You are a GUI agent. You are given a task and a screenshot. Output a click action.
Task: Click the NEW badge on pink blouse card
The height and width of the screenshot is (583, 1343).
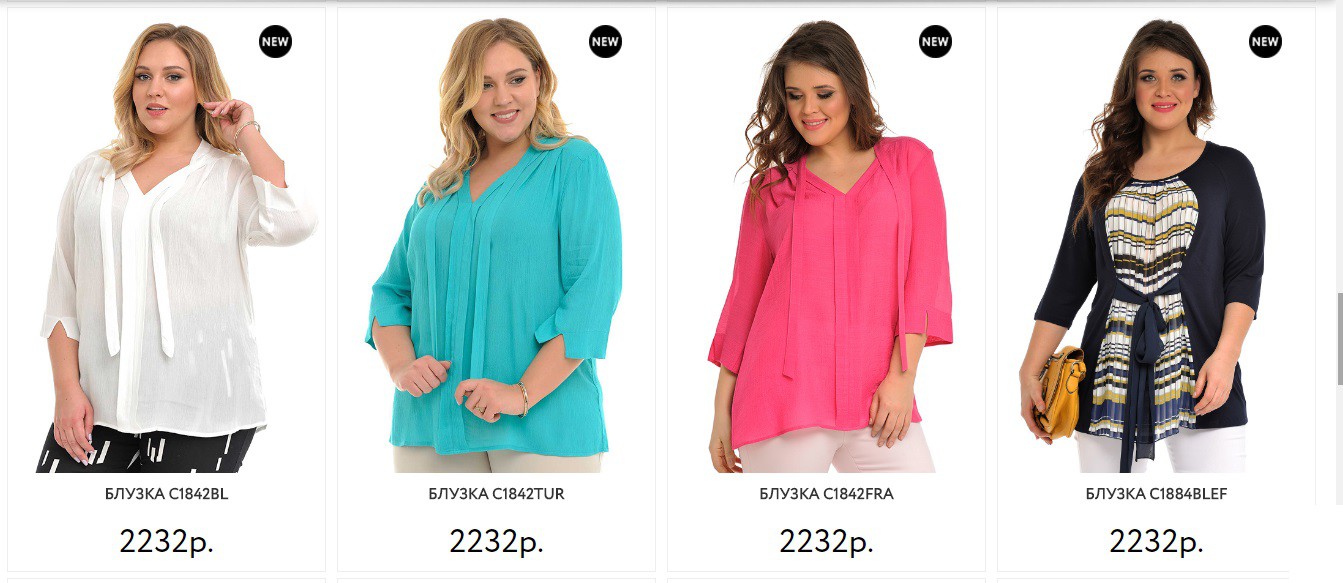(935, 42)
